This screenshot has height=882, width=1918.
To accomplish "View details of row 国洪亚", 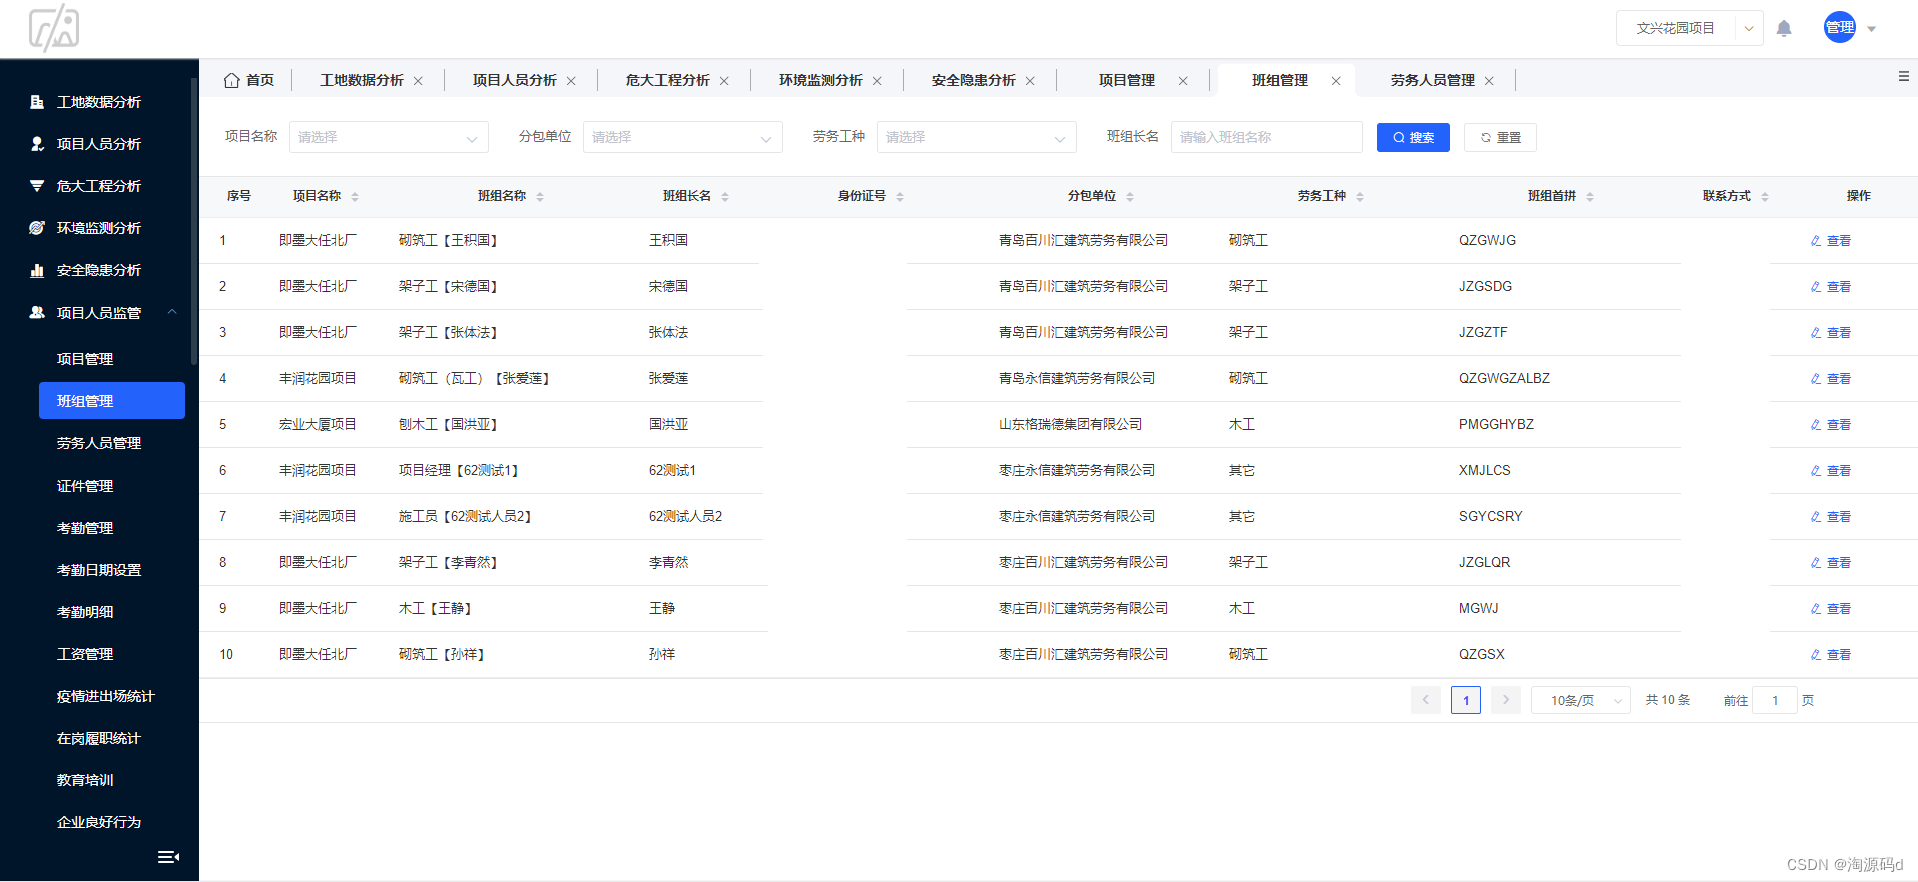I will pos(1831,425).
